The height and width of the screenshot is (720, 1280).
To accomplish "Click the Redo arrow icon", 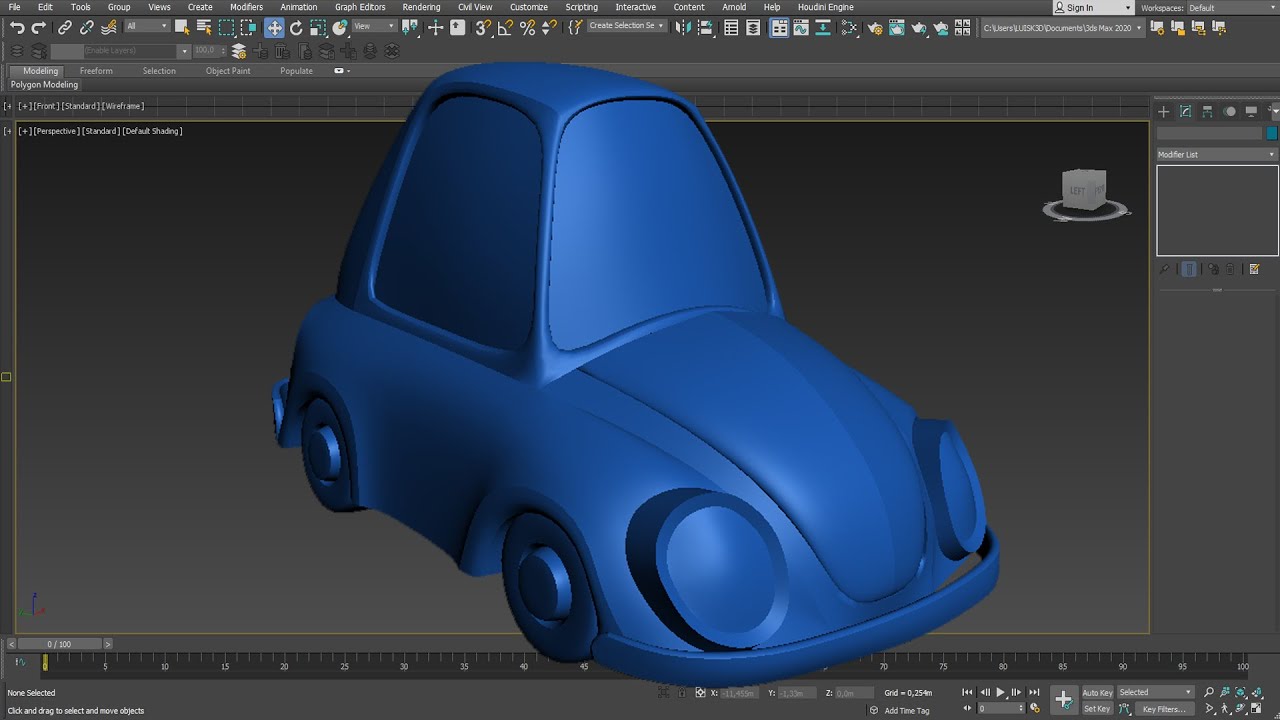I will (38, 28).
